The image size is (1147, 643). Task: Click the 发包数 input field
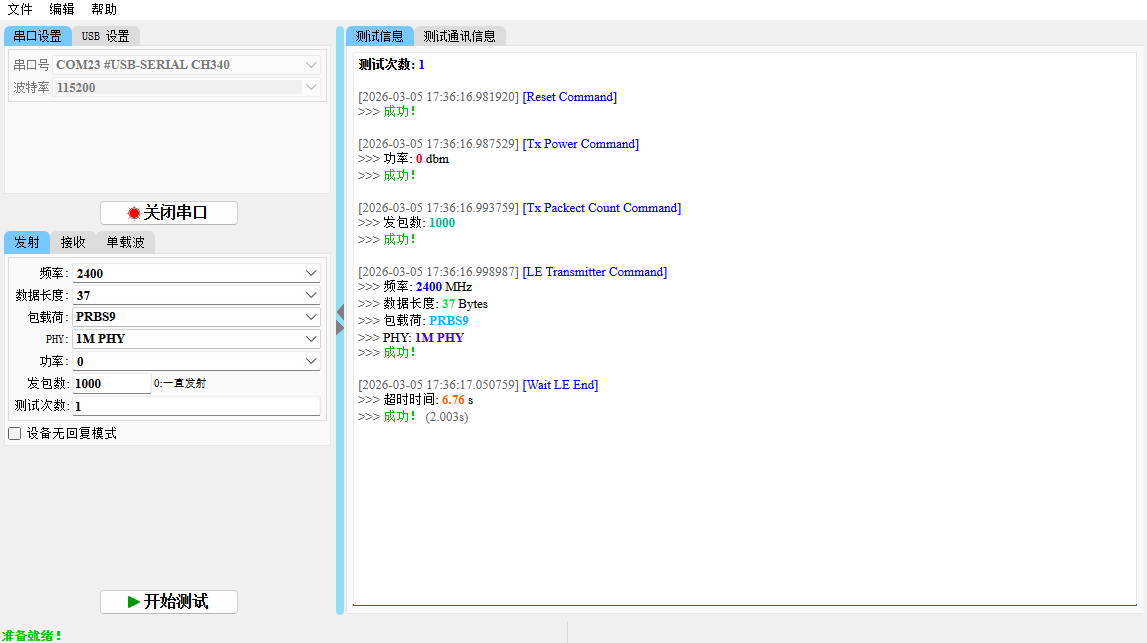pyautogui.click(x=111, y=383)
